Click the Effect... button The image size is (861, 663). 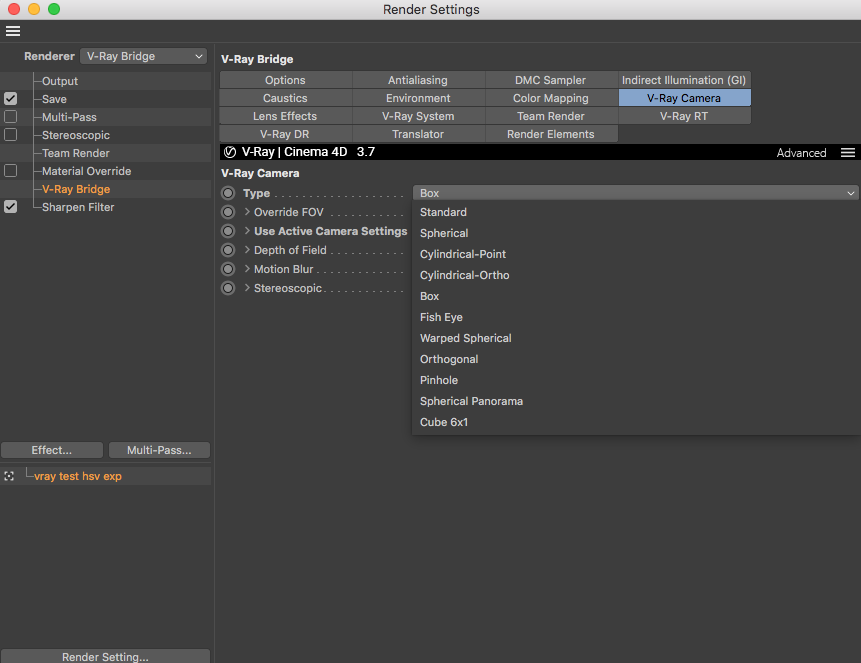(52, 450)
